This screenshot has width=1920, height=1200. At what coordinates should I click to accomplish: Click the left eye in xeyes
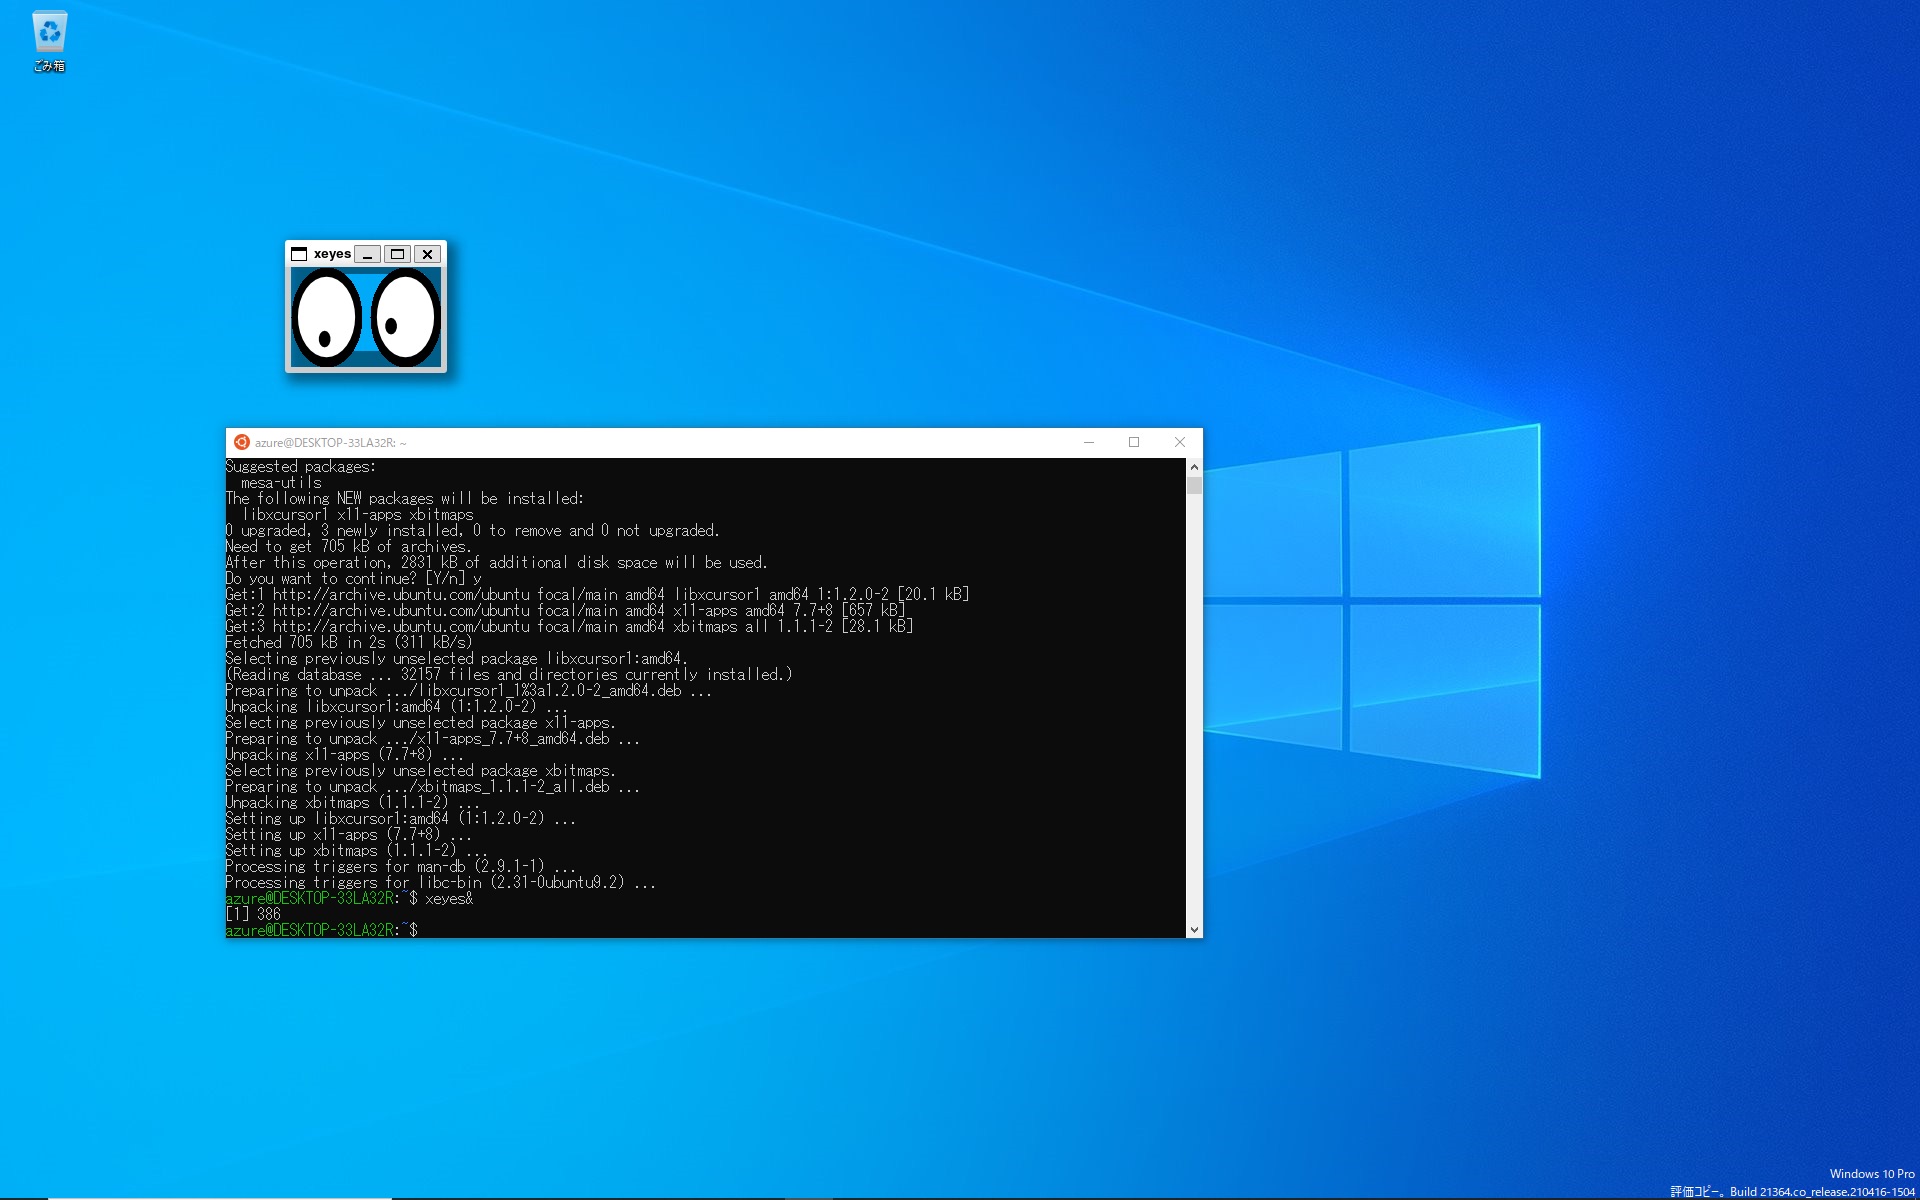point(326,318)
